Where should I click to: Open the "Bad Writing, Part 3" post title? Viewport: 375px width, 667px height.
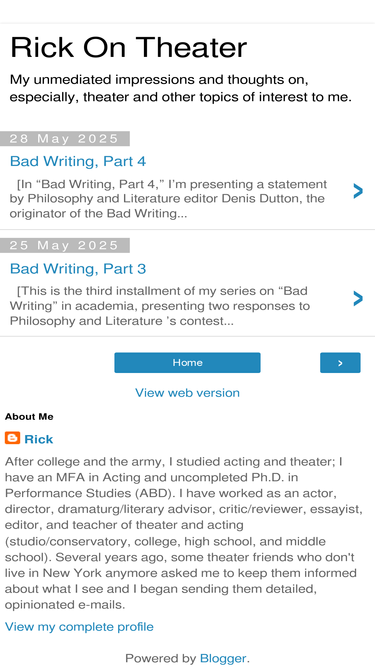click(x=78, y=268)
